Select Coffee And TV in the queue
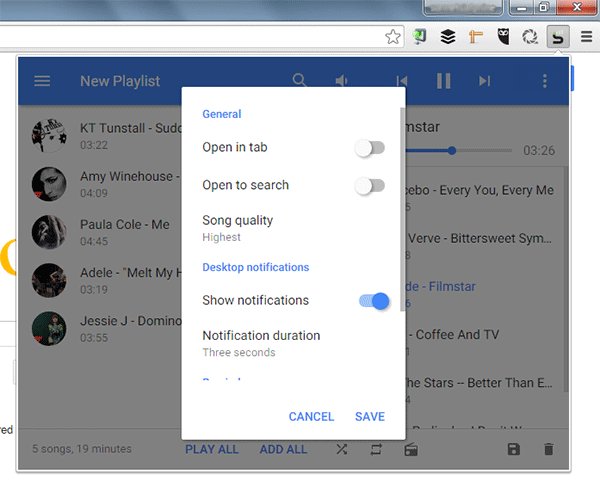 tap(484, 343)
